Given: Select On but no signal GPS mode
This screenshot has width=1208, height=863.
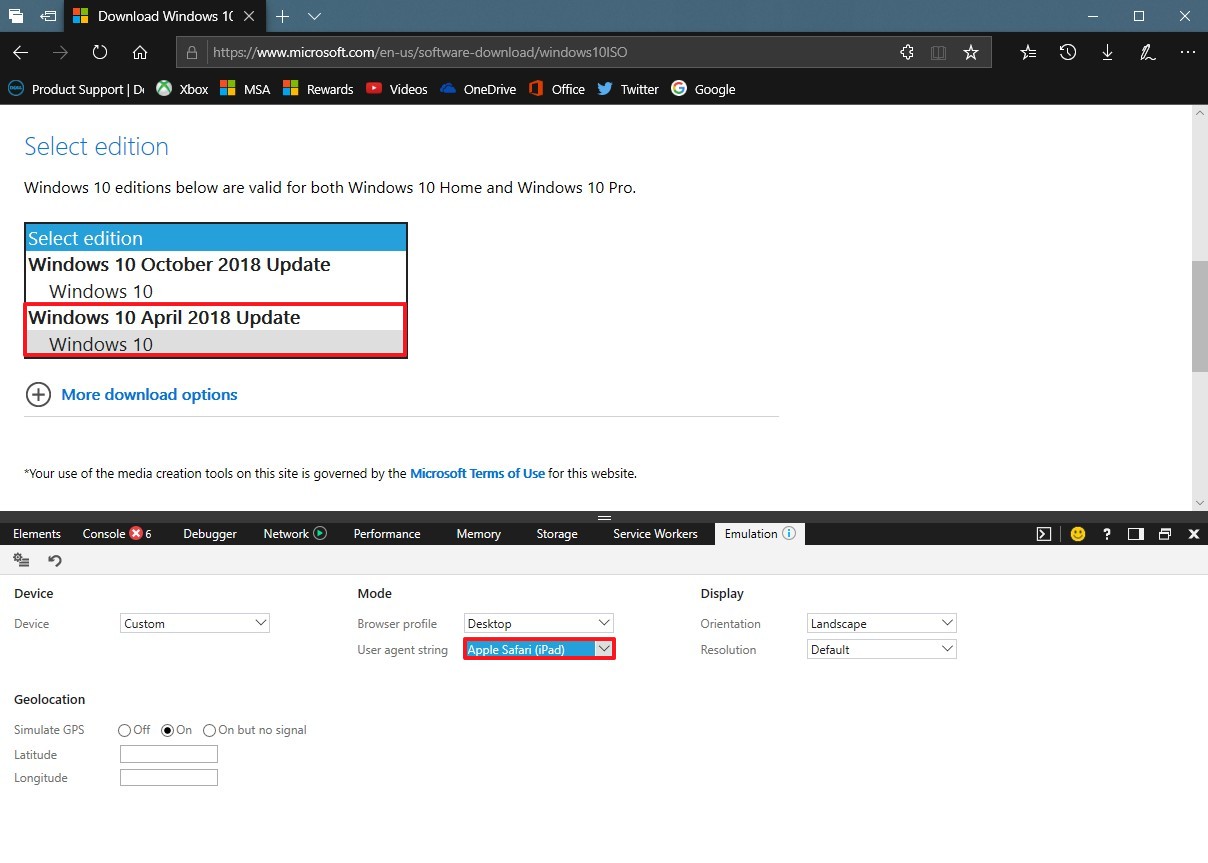Looking at the screenshot, I should (x=210, y=730).
